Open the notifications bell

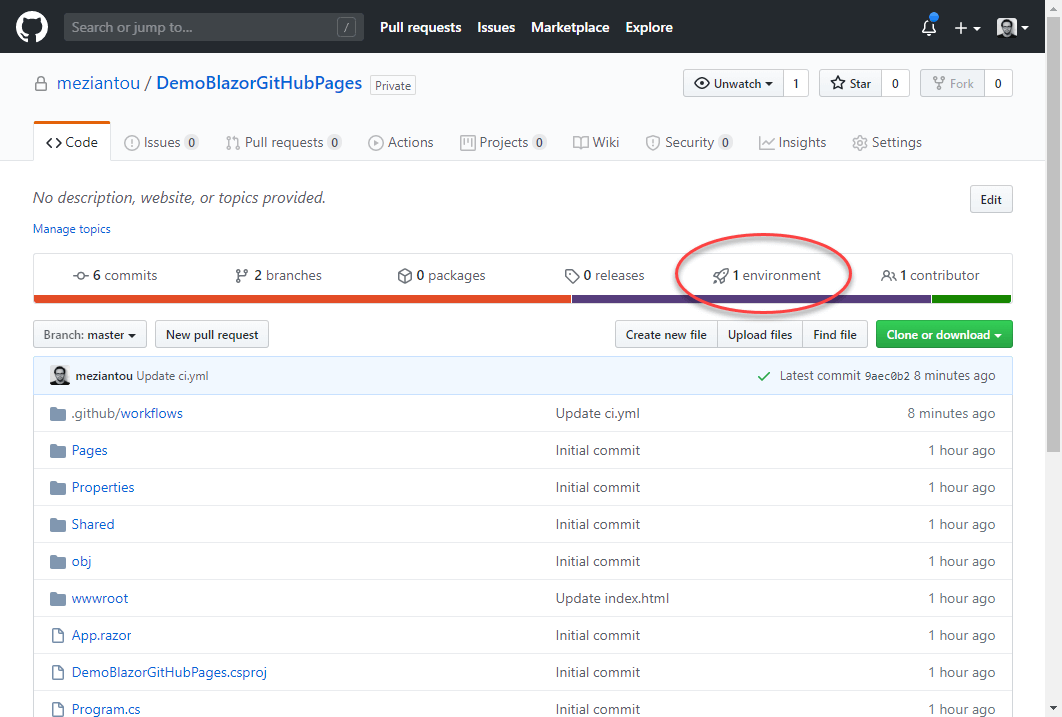929,28
